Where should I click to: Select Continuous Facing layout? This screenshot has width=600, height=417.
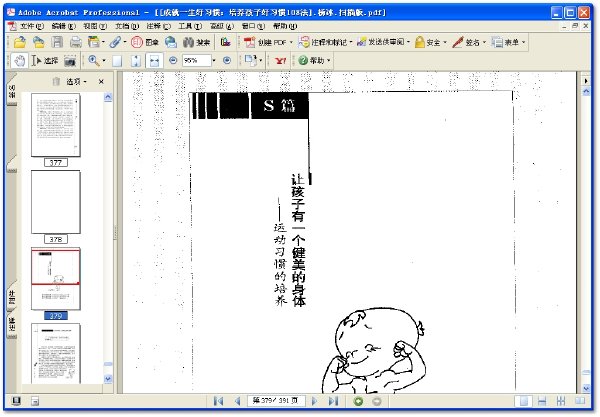click(561, 401)
